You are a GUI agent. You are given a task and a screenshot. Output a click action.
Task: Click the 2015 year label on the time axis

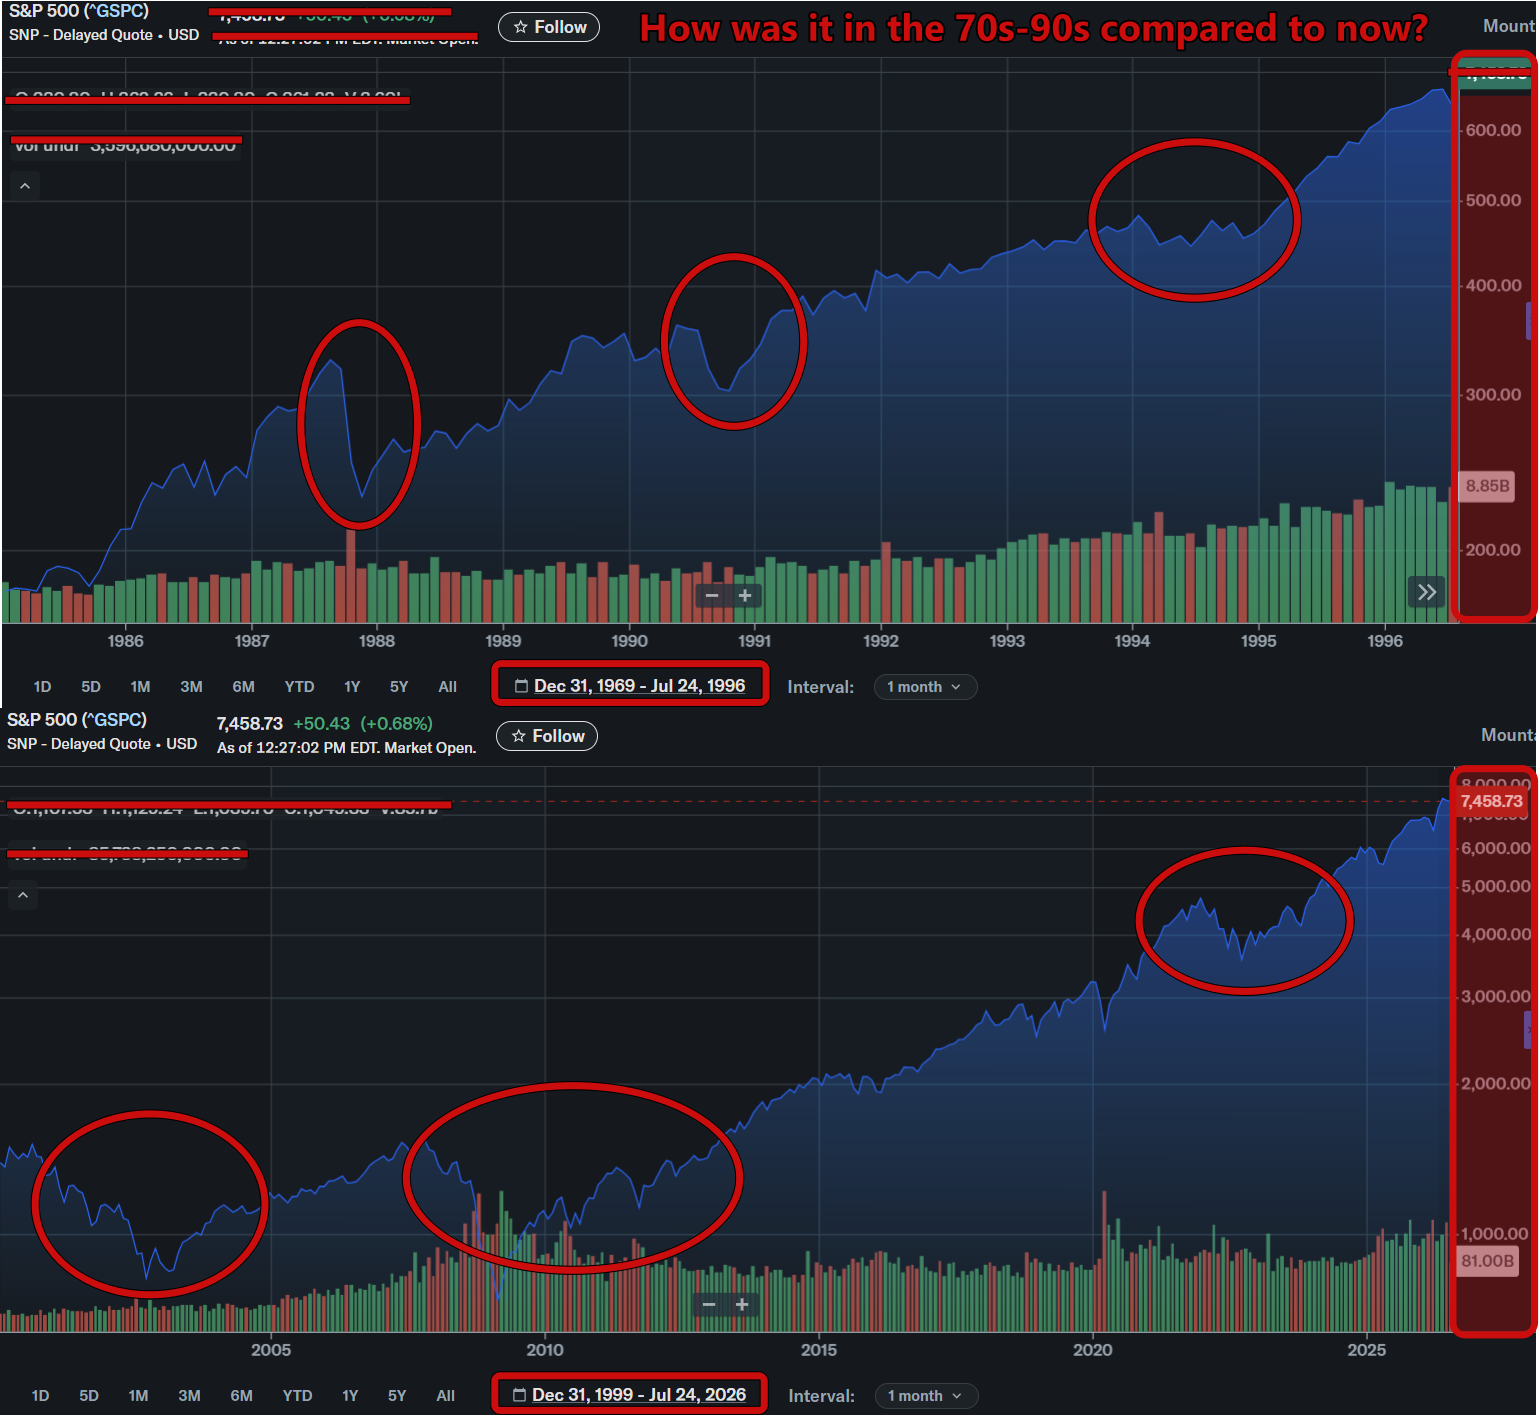(x=819, y=1351)
